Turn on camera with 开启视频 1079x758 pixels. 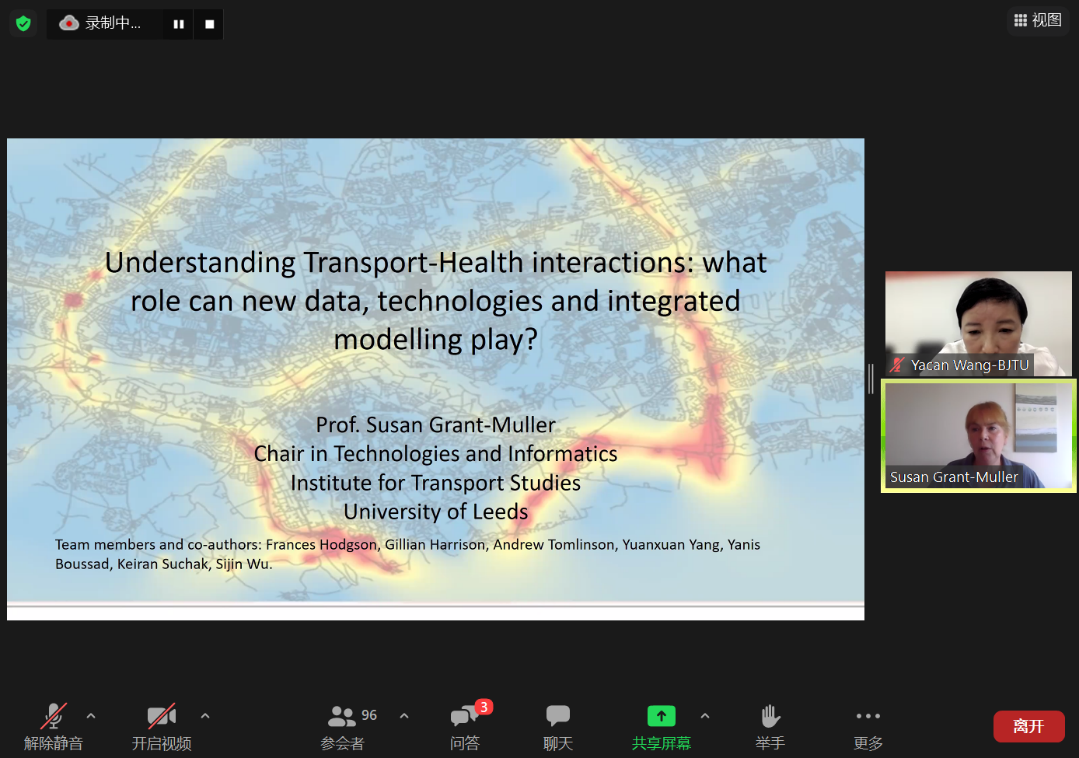pos(162,726)
